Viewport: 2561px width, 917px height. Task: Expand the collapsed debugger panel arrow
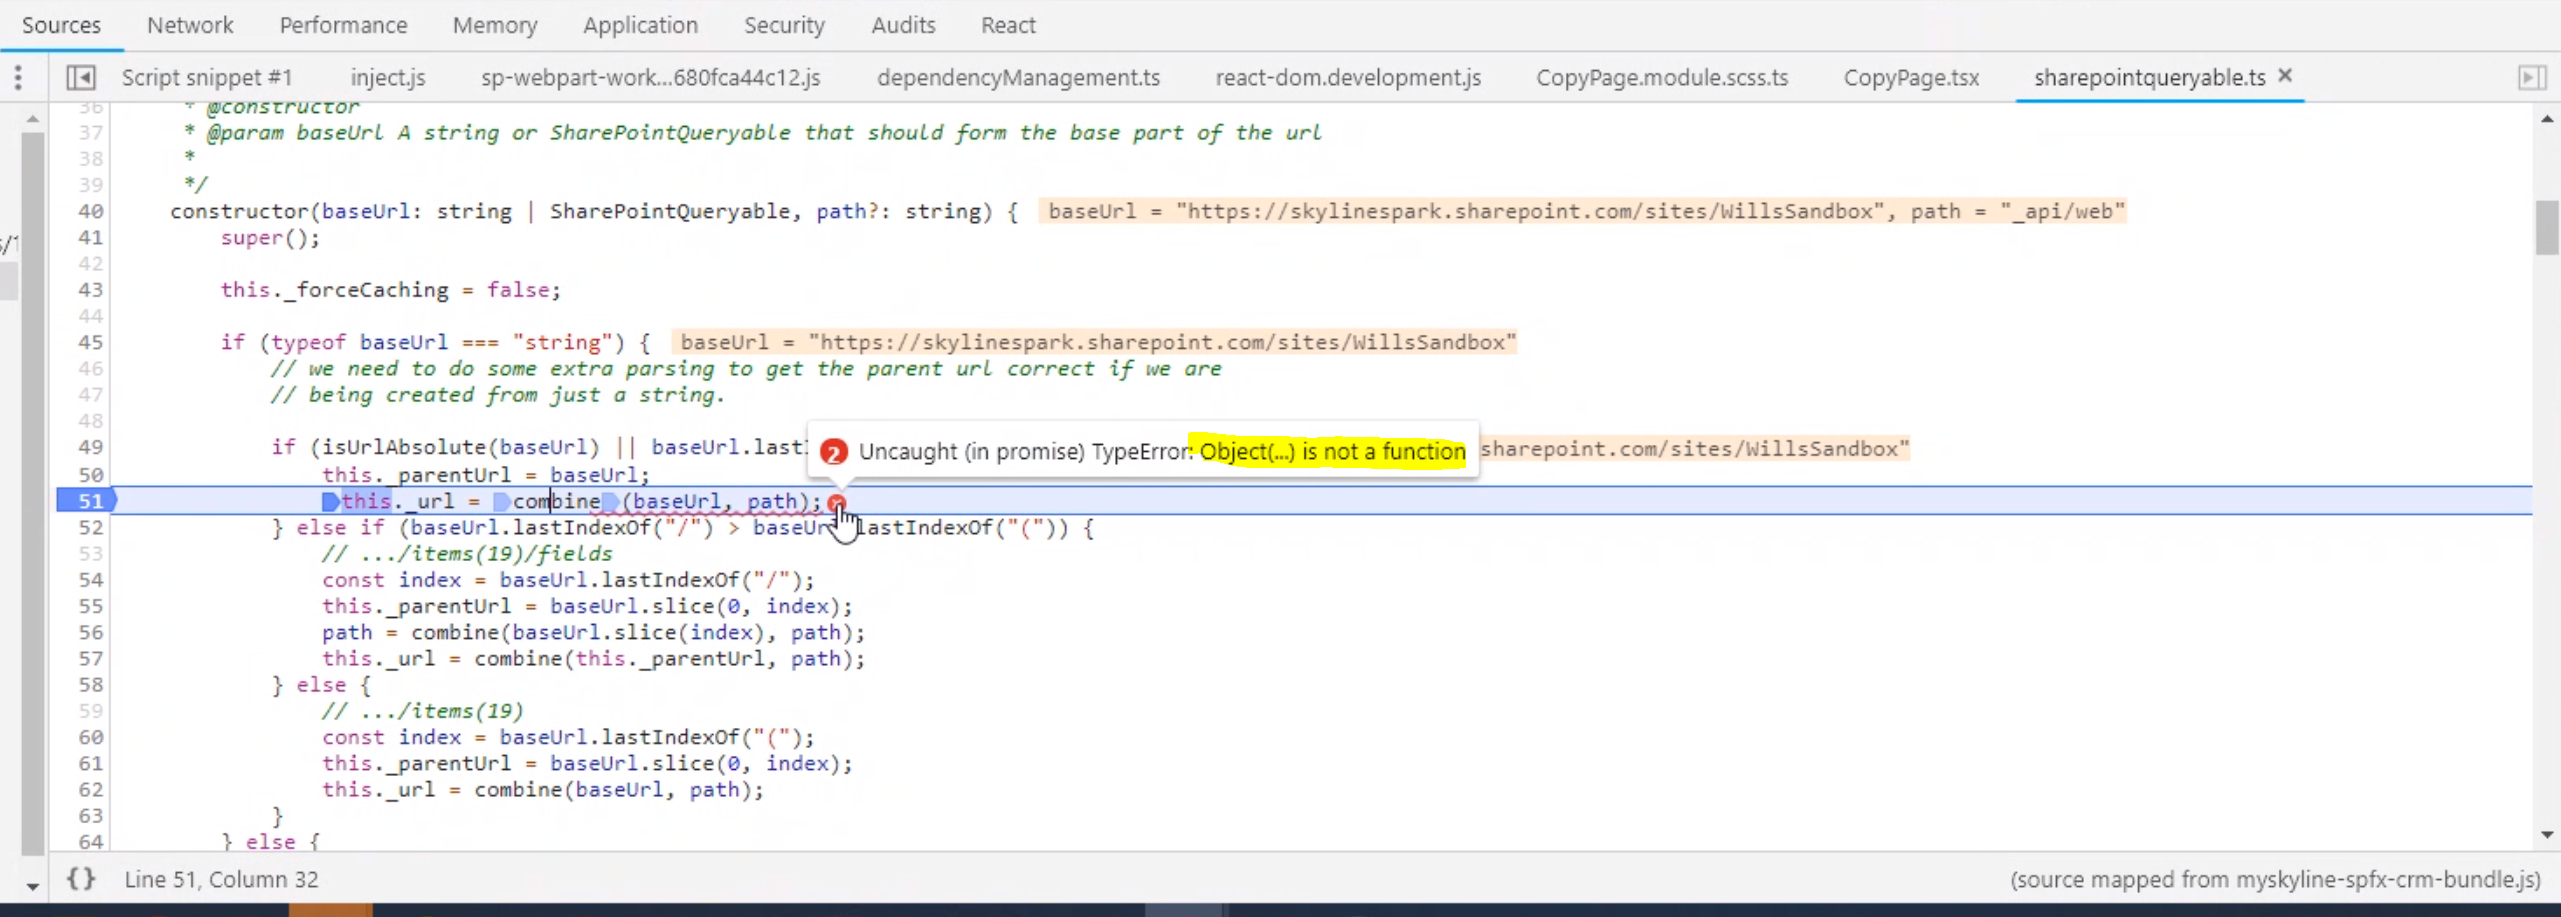tap(2533, 77)
